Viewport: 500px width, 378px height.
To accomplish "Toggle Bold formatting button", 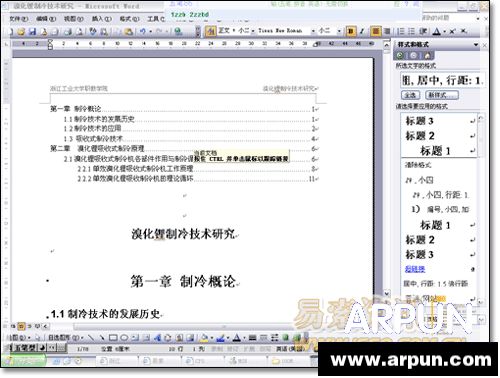I will 351,31.
